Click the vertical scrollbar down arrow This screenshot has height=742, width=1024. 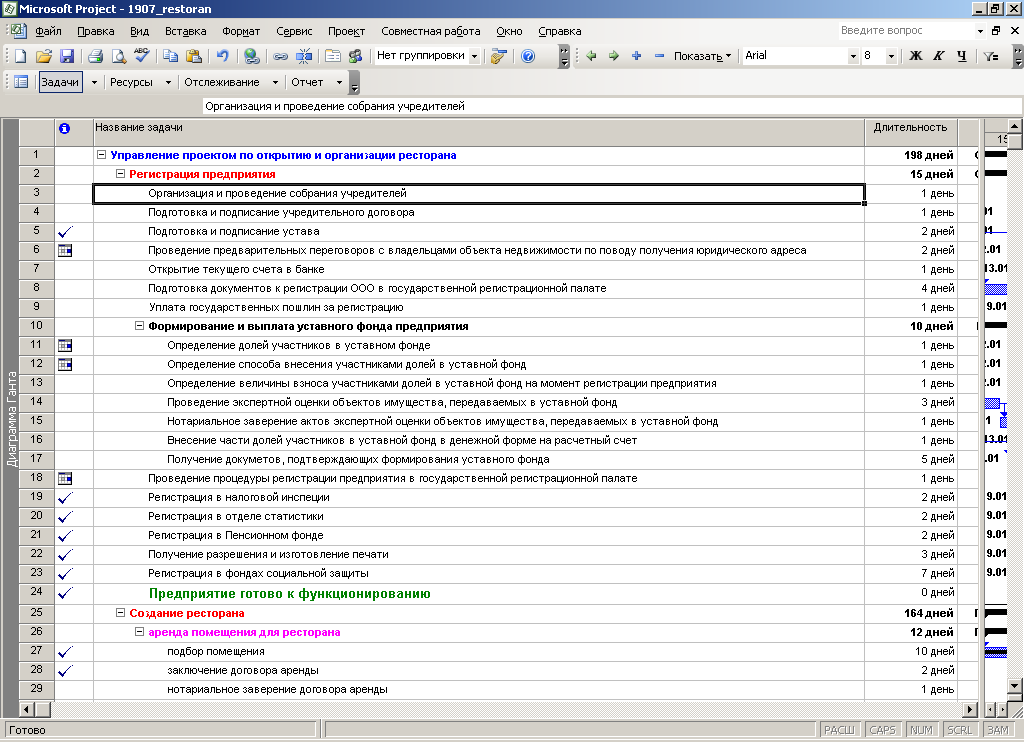click(1015, 686)
